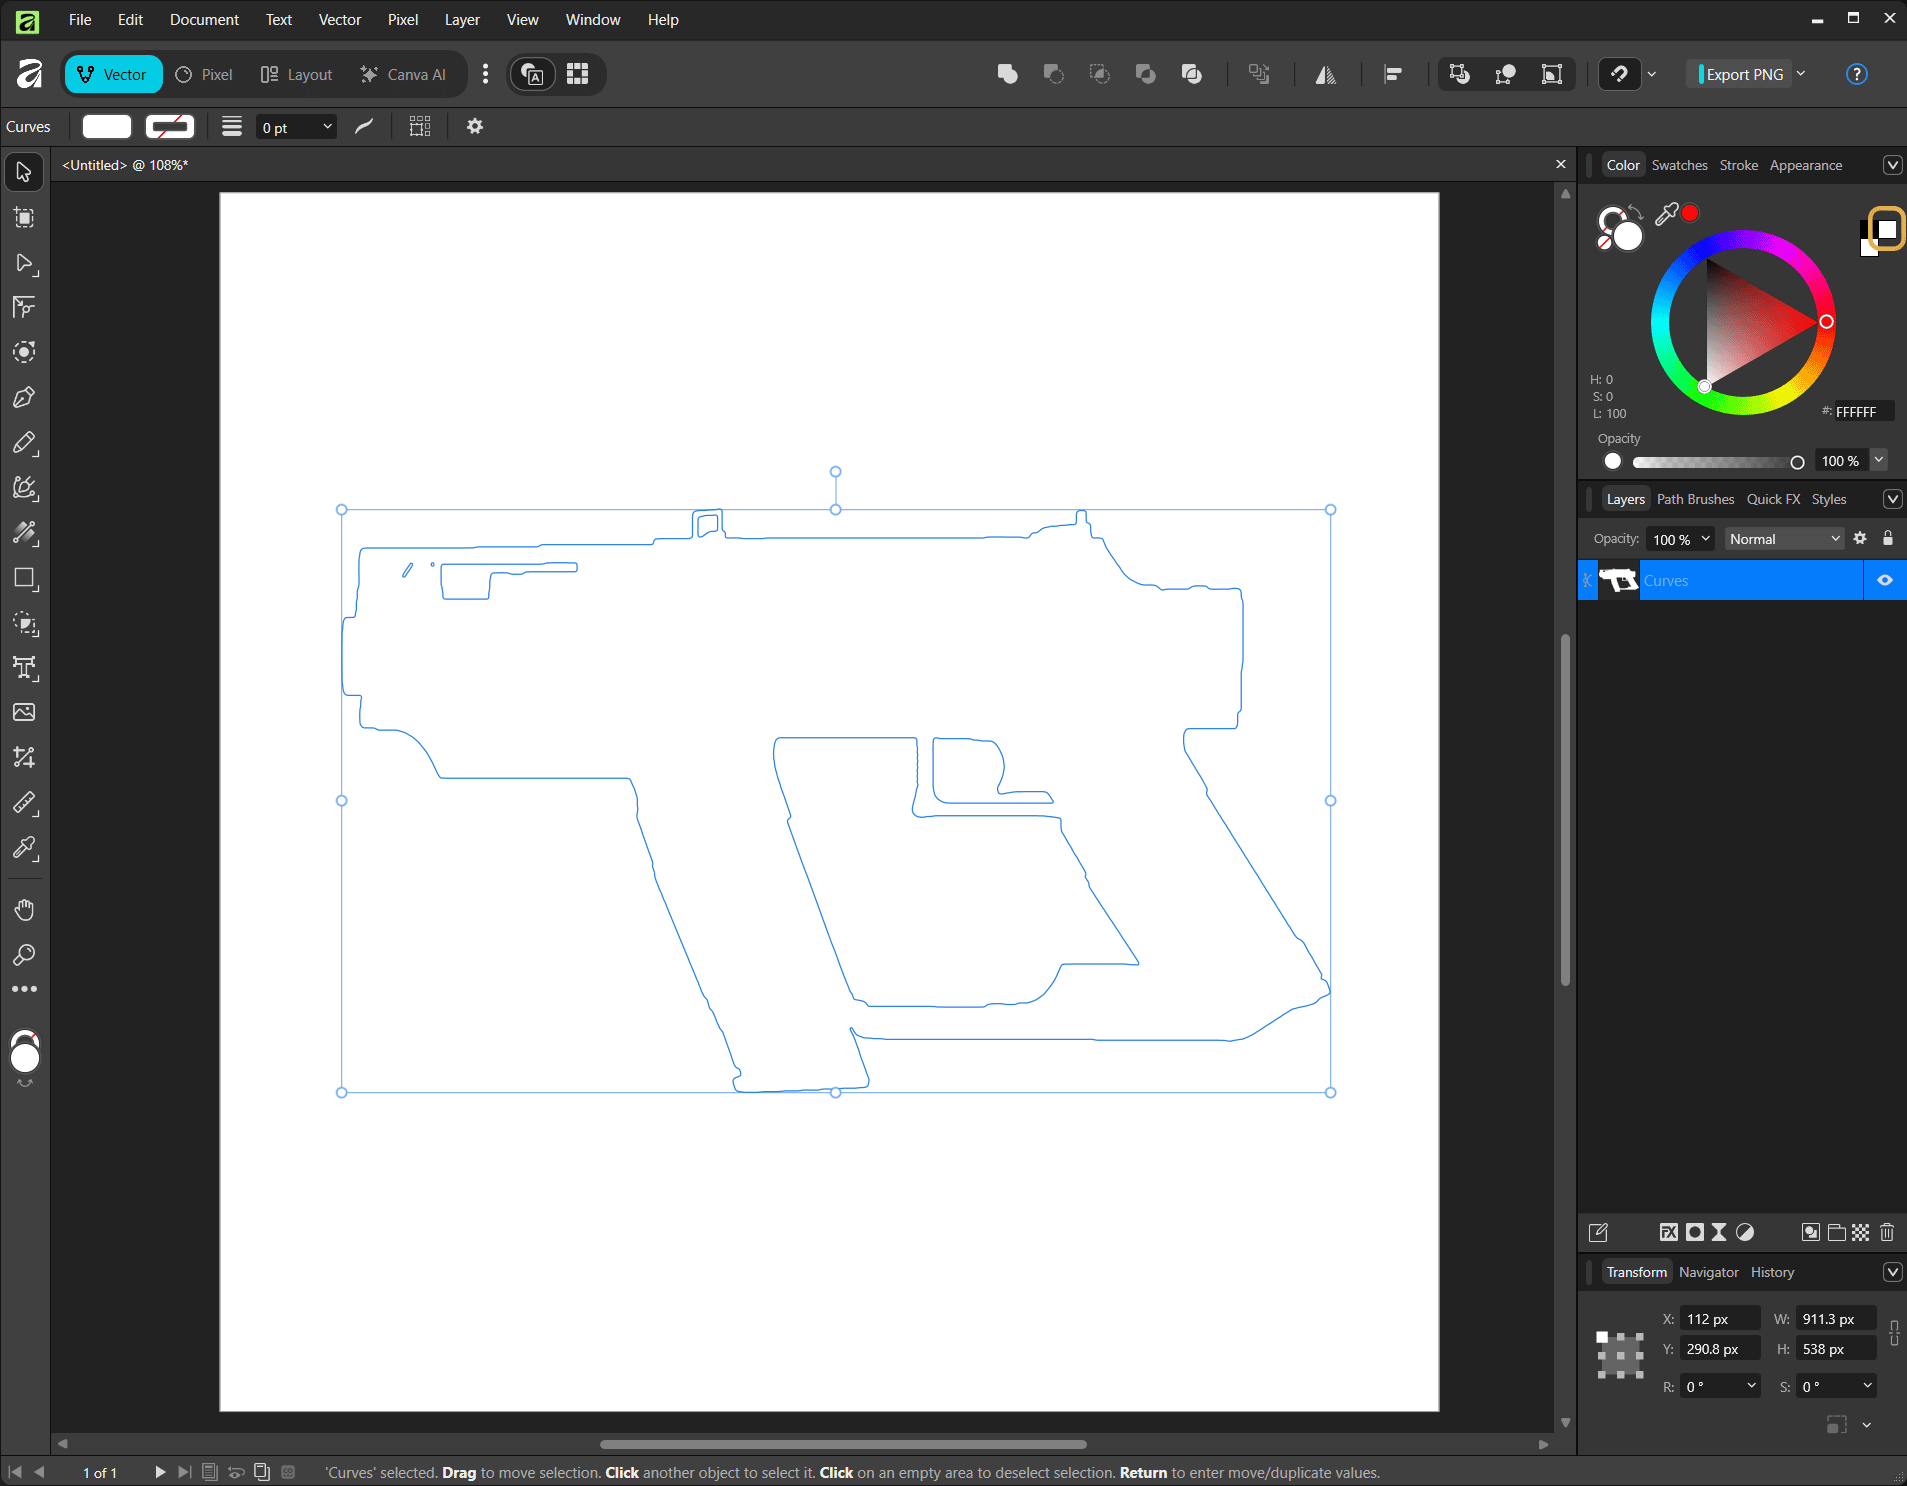
Task: Click the Flip horizontal icon
Action: pyautogui.click(x=1326, y=74)
